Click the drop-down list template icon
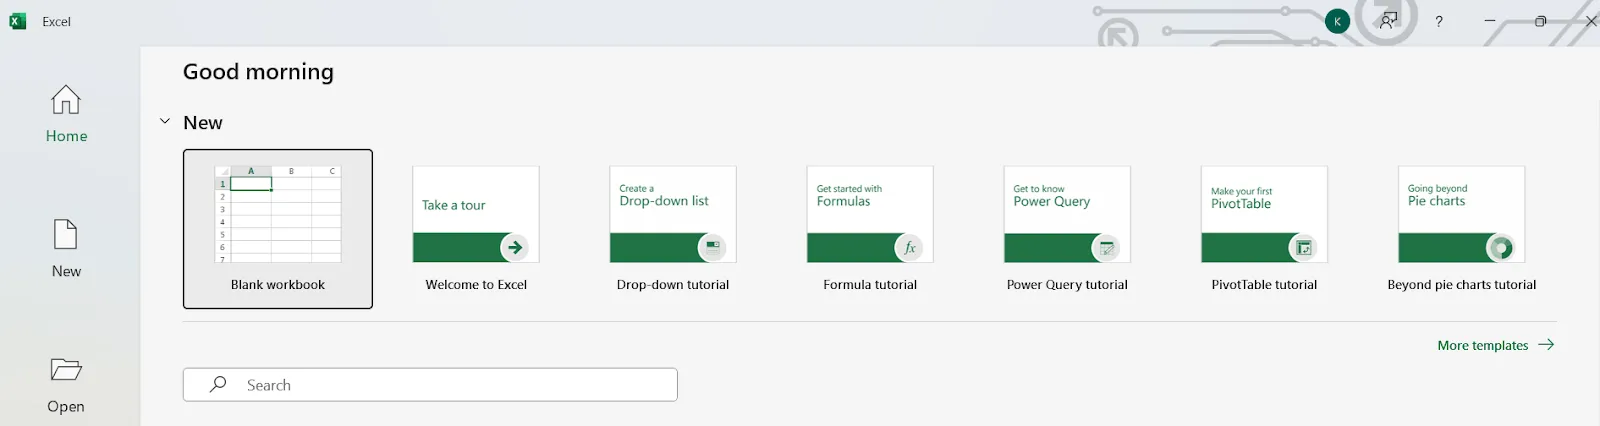This screenshot has height=426, width=1600. (x=712, y=247)
